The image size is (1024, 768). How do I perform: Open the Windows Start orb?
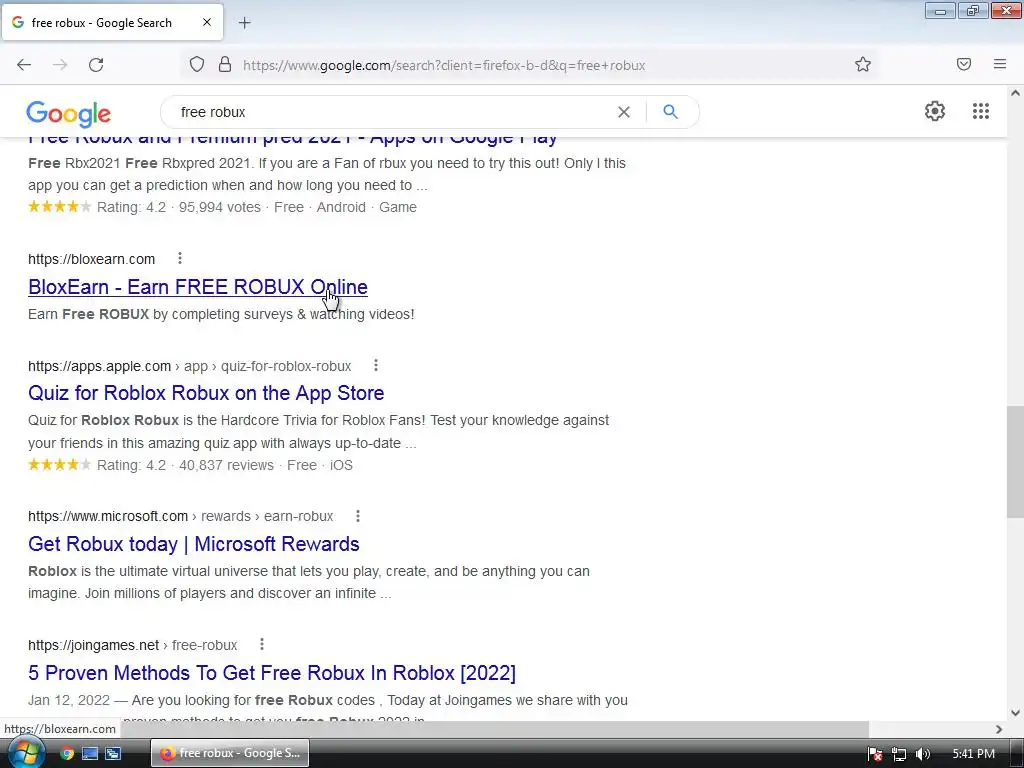[25, 753]
